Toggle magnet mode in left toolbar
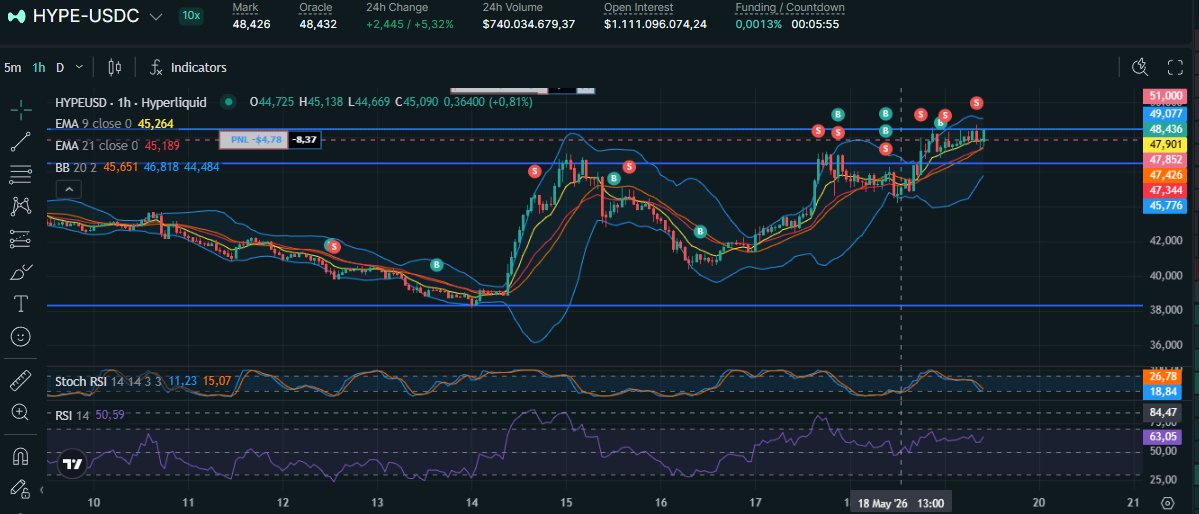This screenshot has height=514, width=1199. pos(21,457)
